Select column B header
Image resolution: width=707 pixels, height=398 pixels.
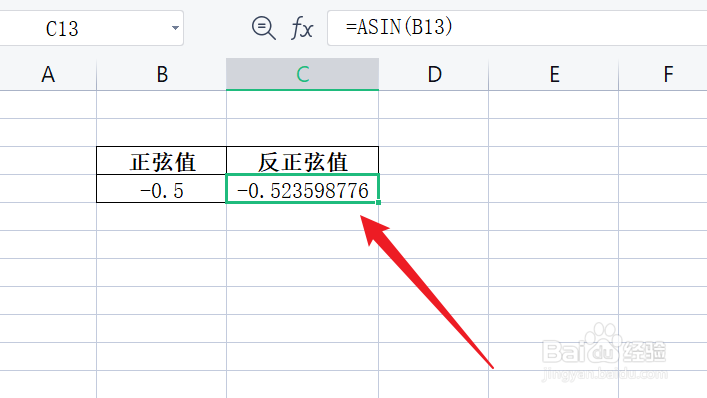tap(161, 74)
